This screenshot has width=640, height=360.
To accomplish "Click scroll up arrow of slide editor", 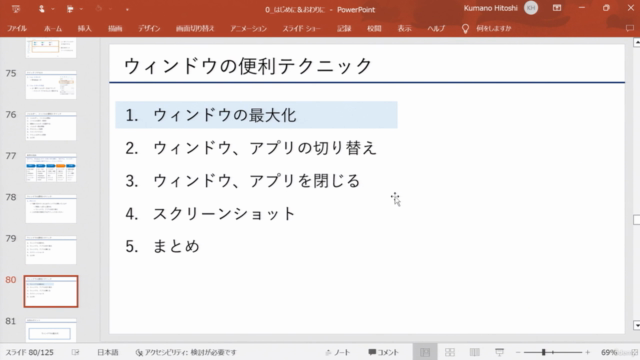I will click(636, 42).
